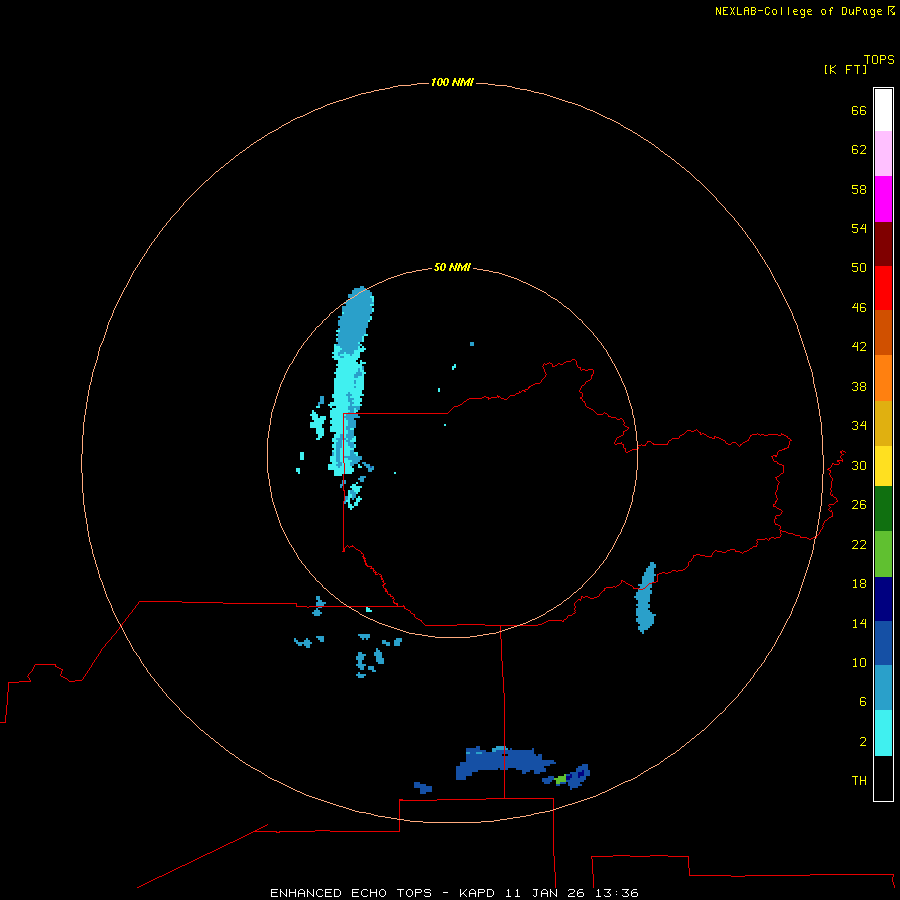
Task: Click the white swatch atop the echo tops legend
Action: [883, 110]
